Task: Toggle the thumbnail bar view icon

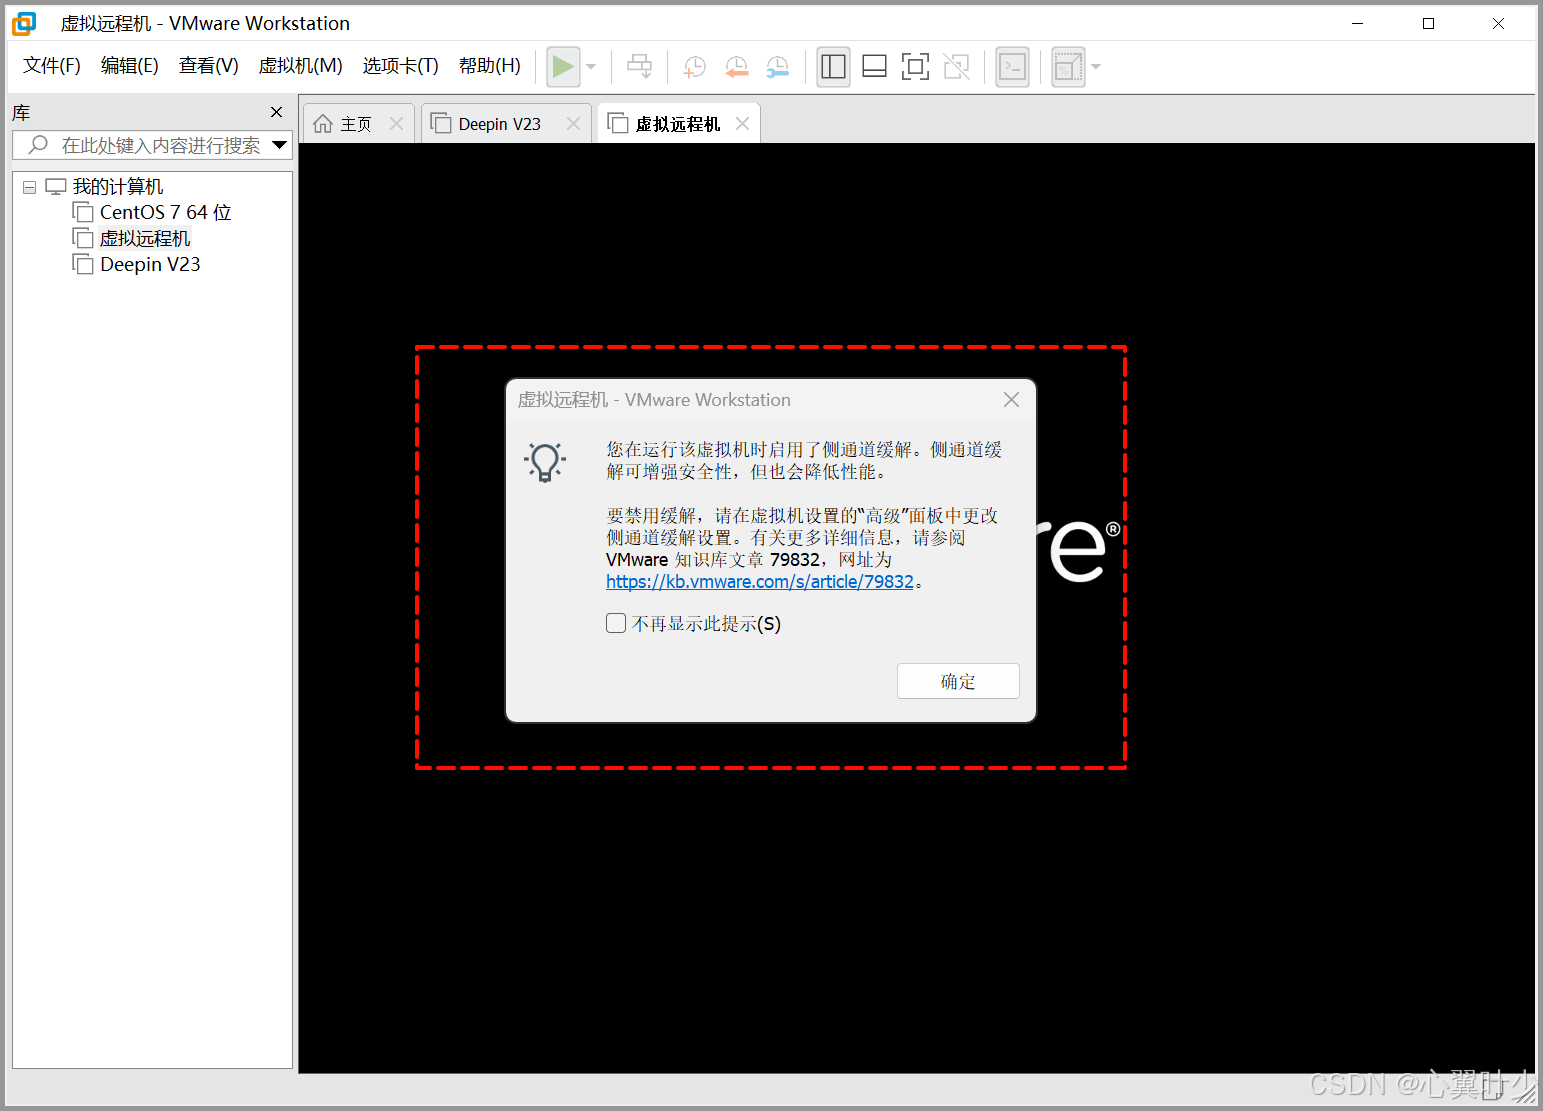Action: pyautogui.click(x=874, y=67)
